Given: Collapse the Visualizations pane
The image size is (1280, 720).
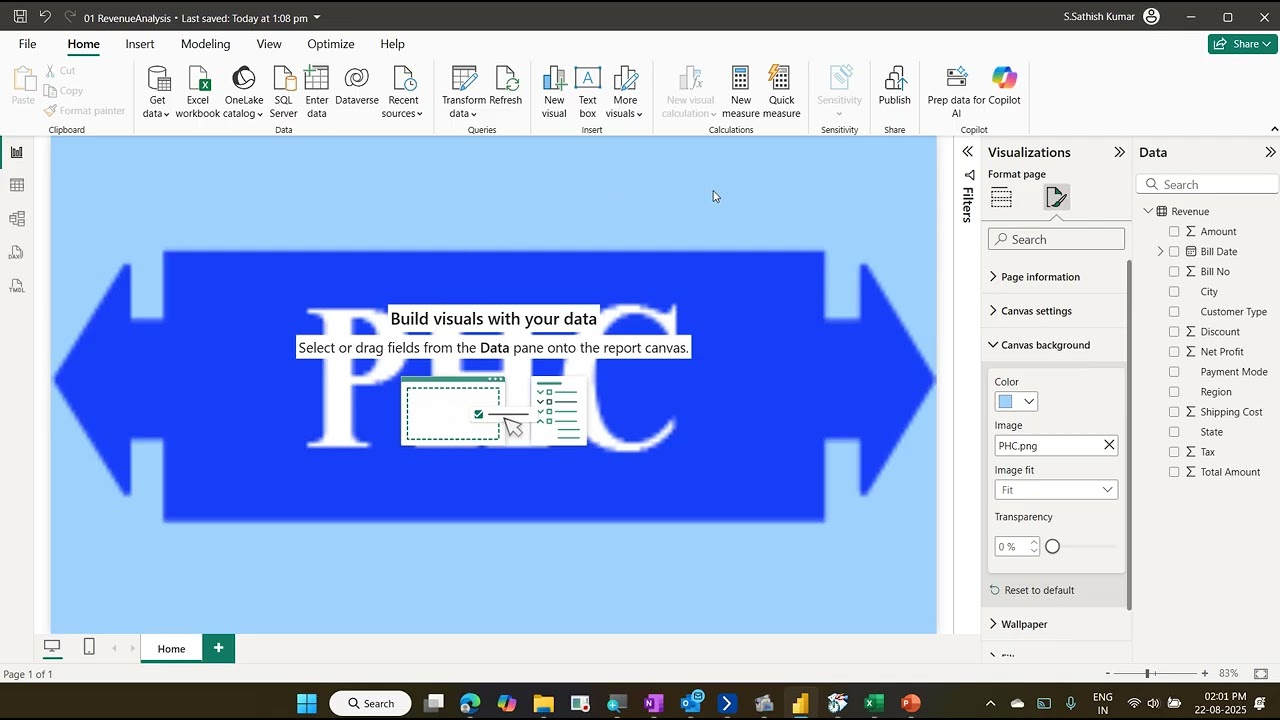Looking at the screenshot, I should [1119, 152].
